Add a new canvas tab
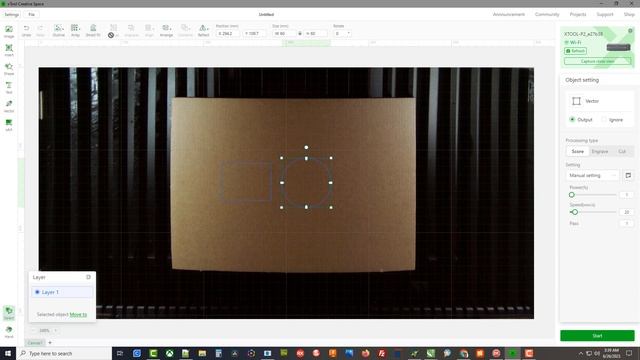The height and width of the screenshot is (360, 640). click(x=50, y=343)
